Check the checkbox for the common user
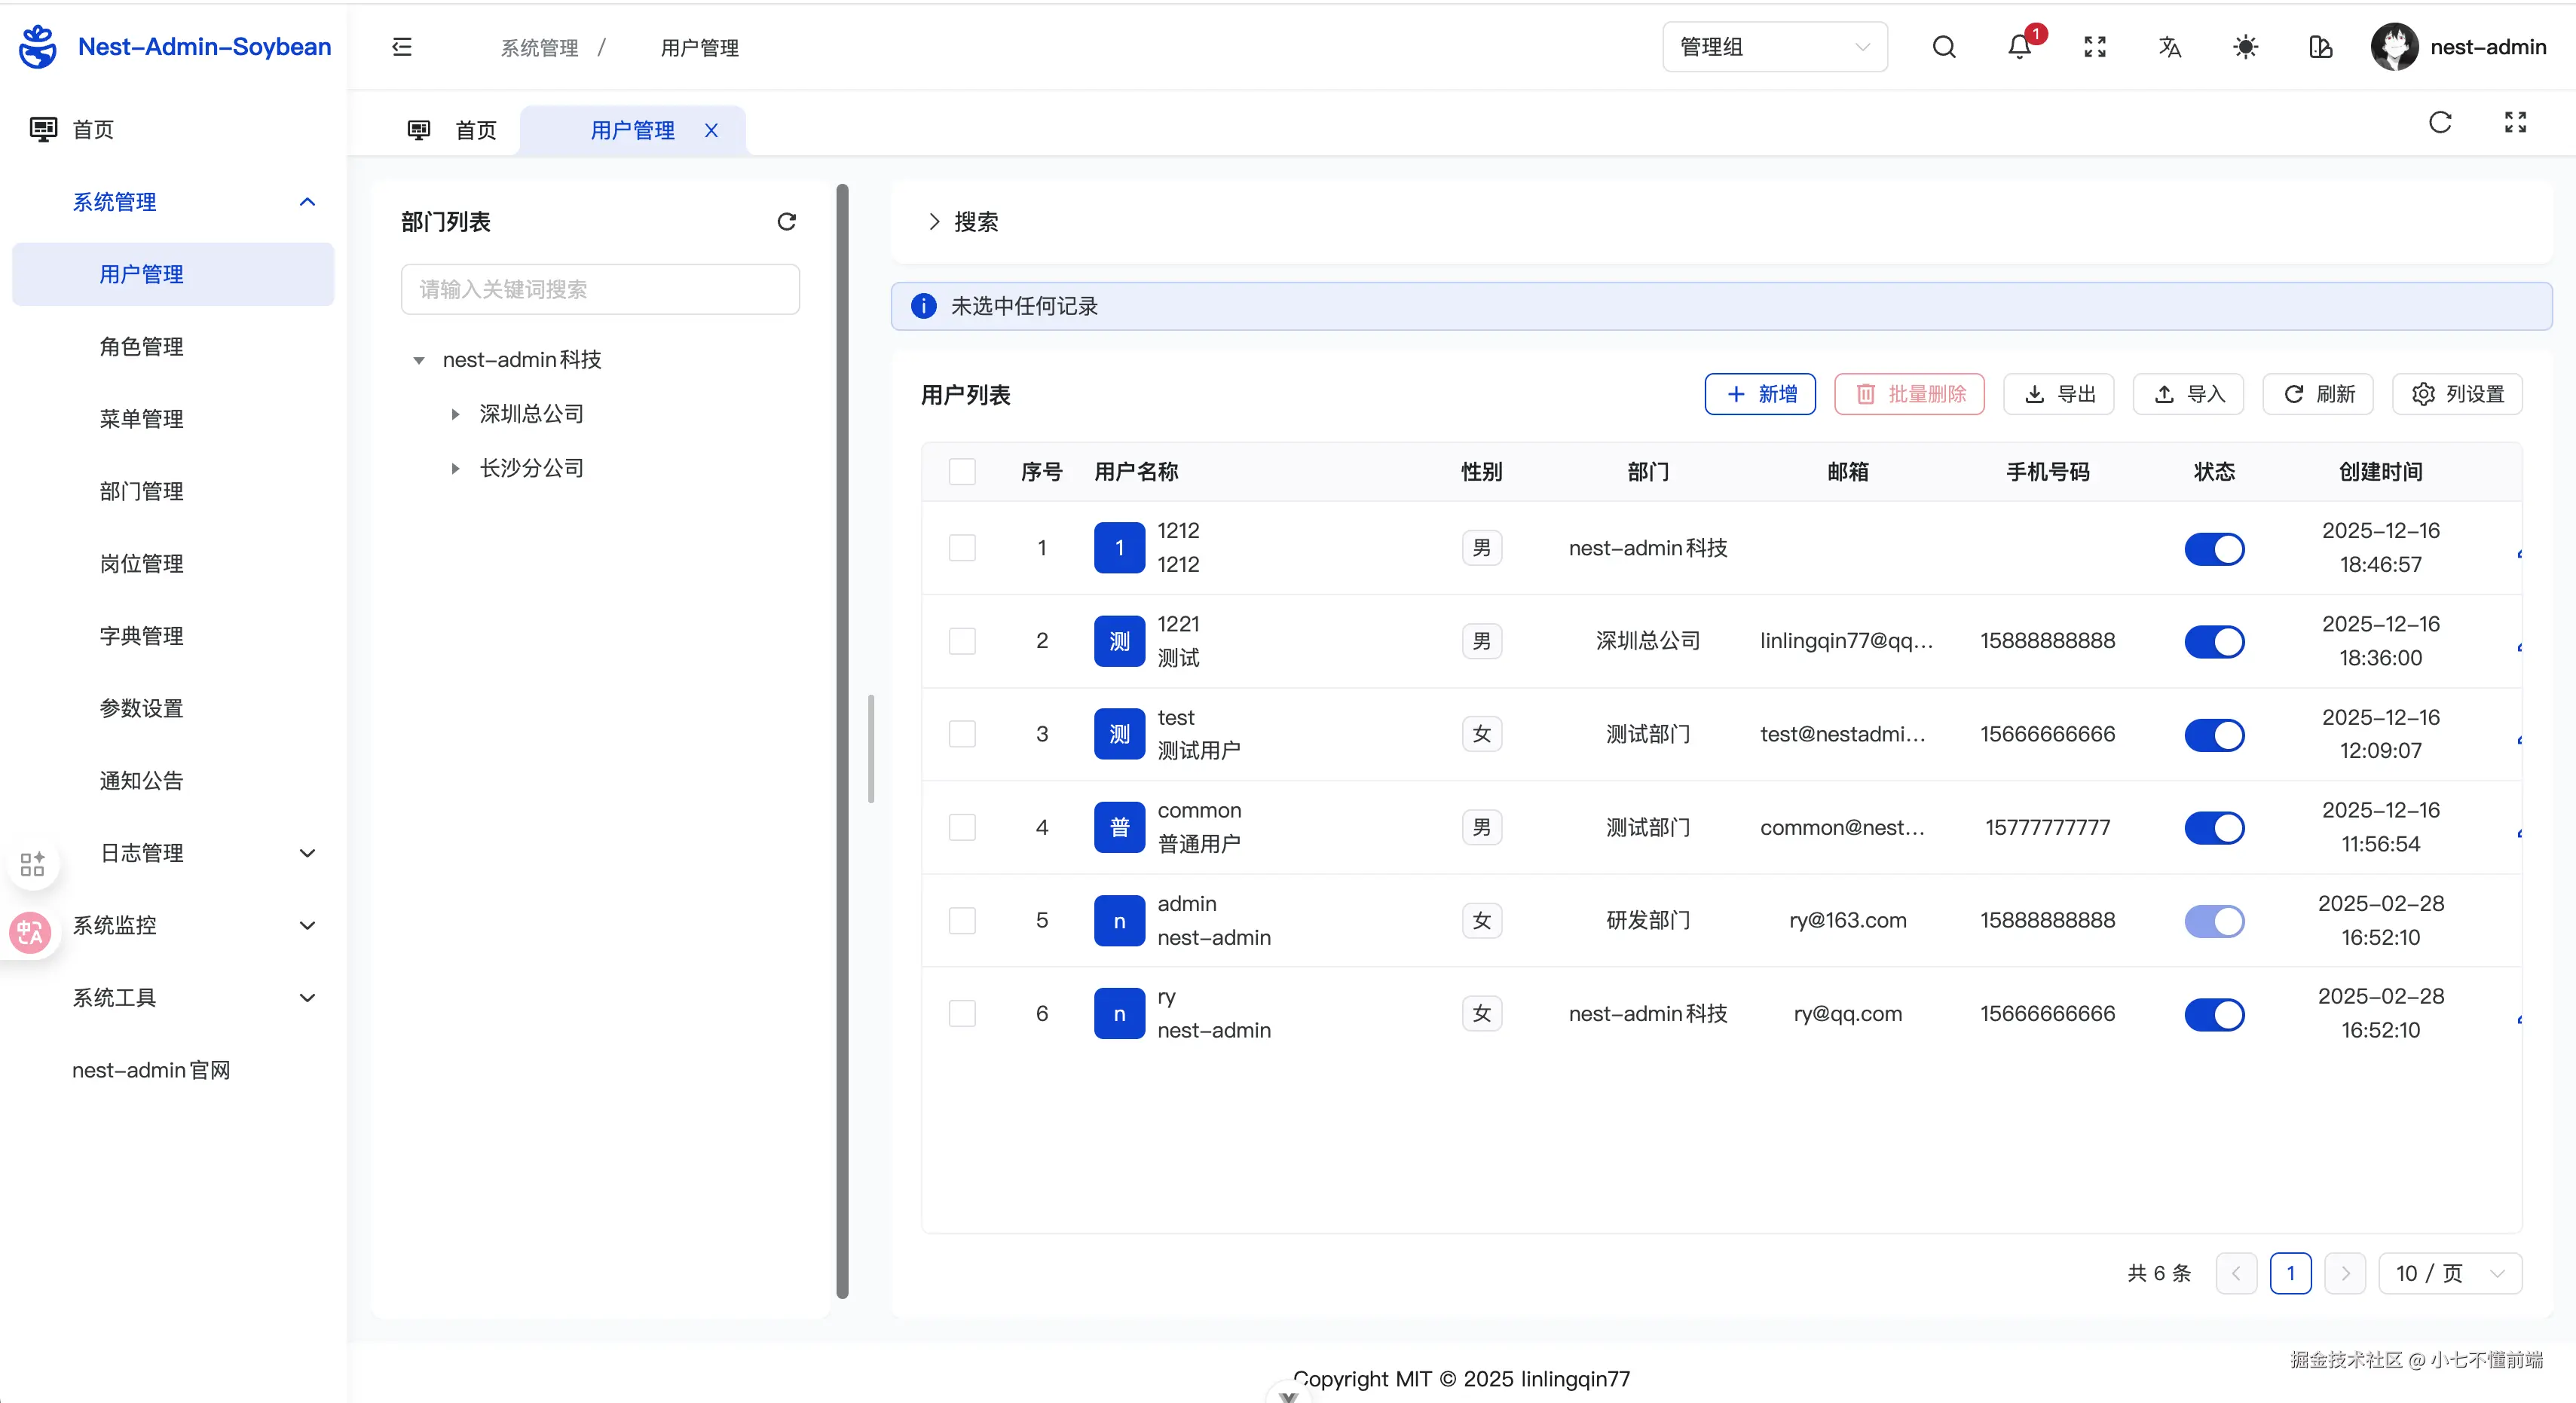Screen dimensions: 2576x1403 pyautogui.click(x=962, y=827)
